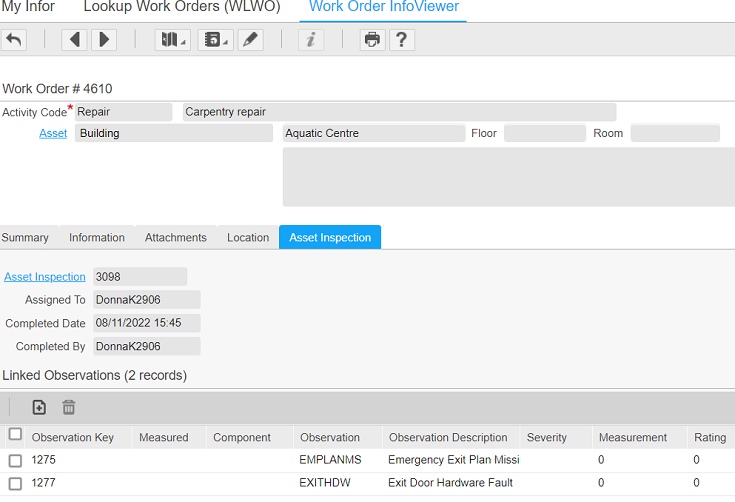The height and width of the screenshot is (502, 735).
Task: Click the italic info icon
Action: (311, 40)
